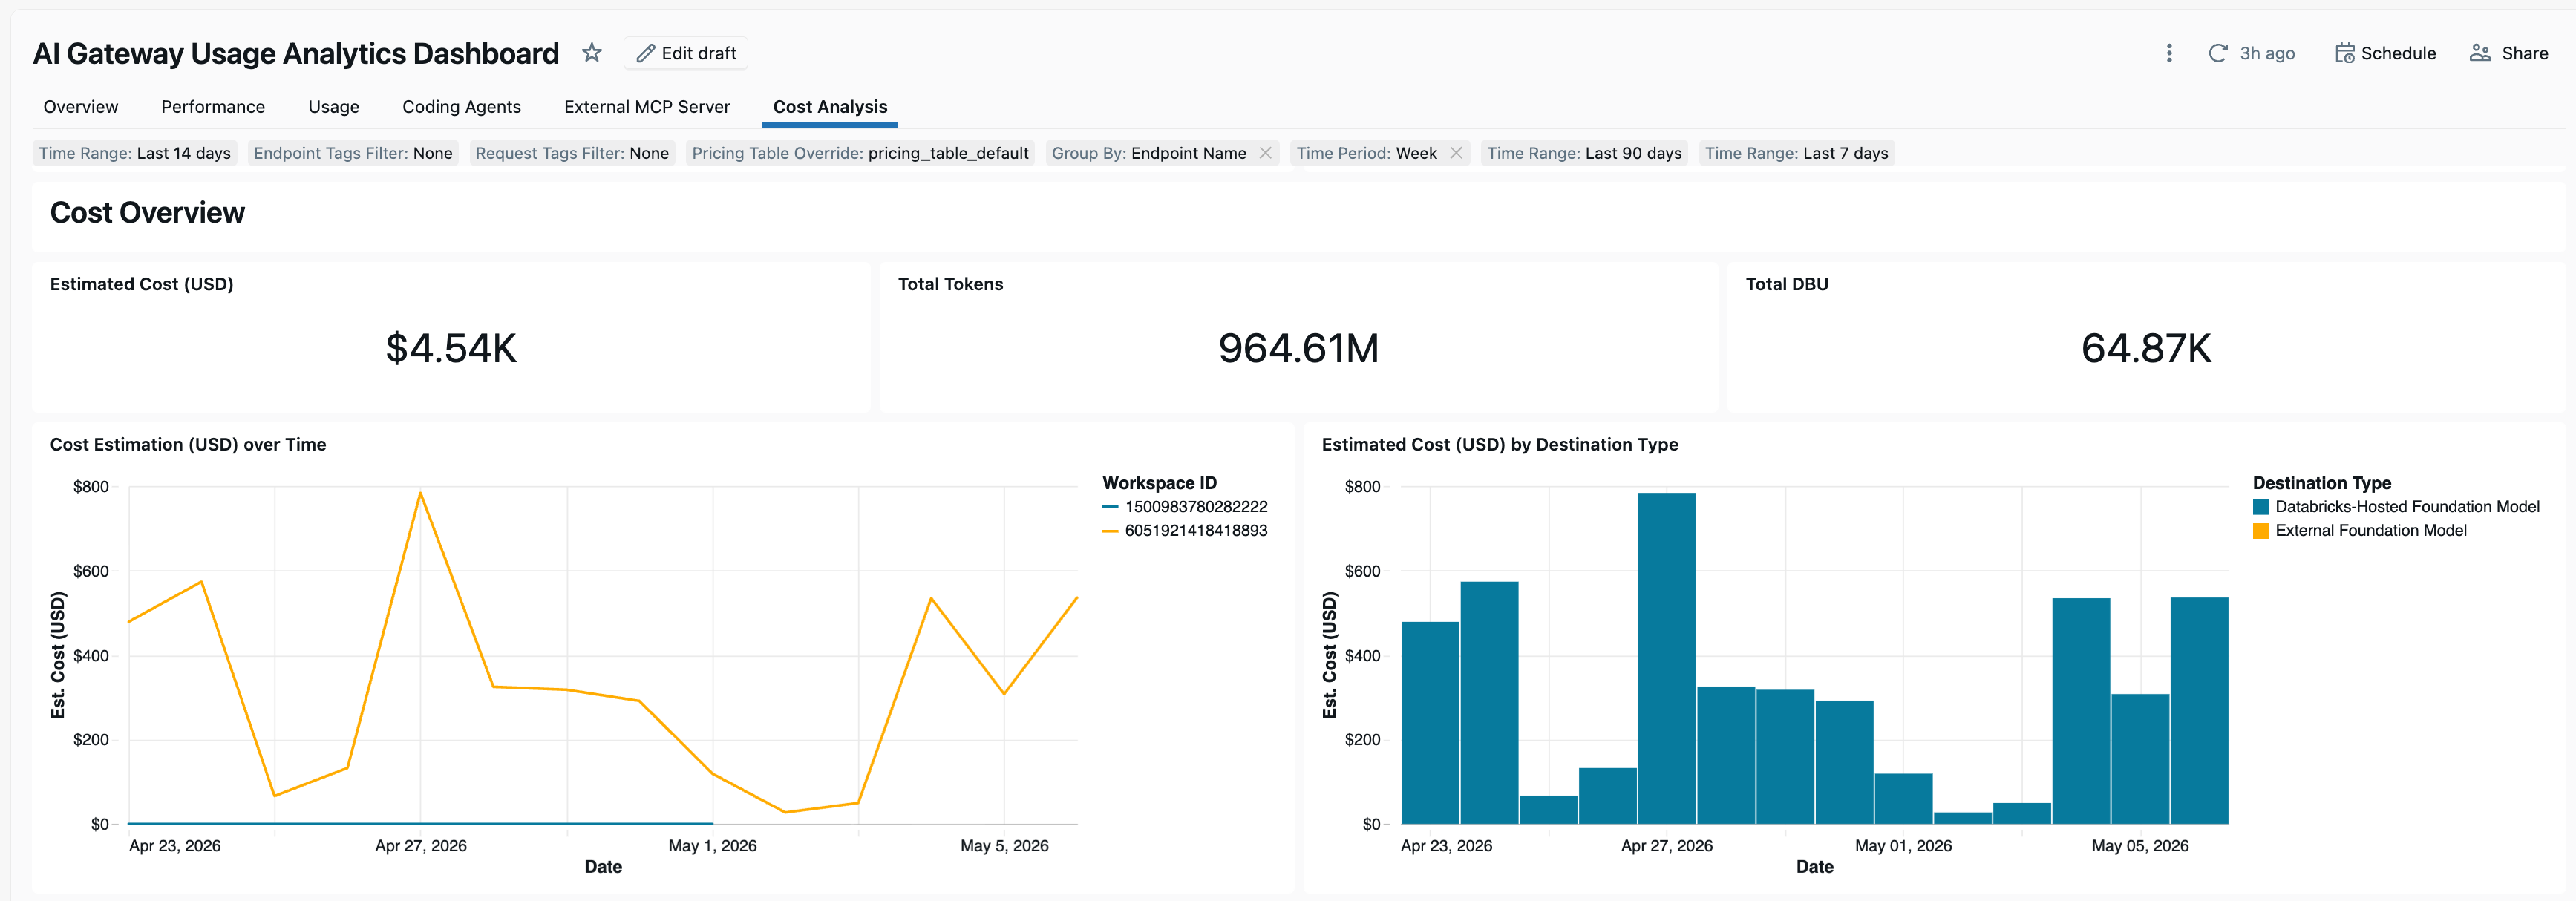This screenshot has height=901, width=2576.
Task: Open the Endpoint Tags Filter dropdown
Action: 353,153
